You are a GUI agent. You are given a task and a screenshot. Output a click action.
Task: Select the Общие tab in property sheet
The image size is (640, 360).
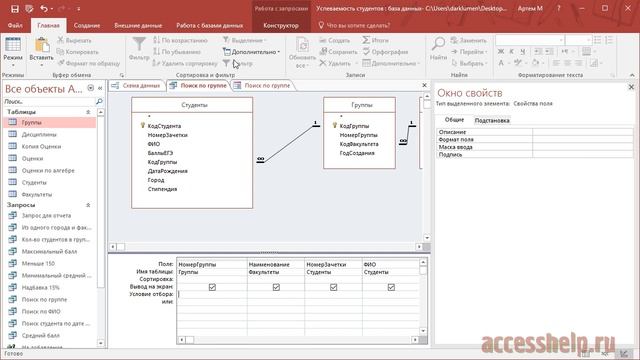454,120
